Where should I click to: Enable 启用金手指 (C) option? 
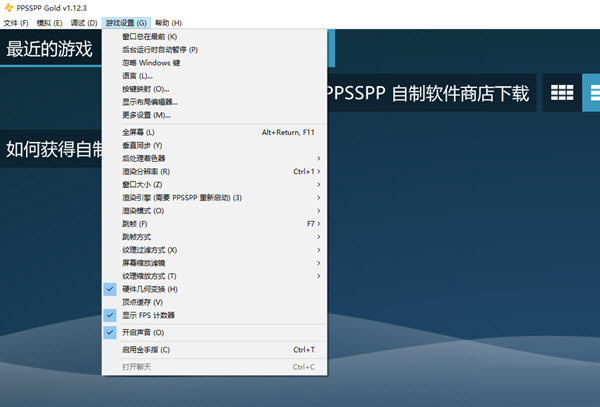pyautogui.click(x=146, y=350)
